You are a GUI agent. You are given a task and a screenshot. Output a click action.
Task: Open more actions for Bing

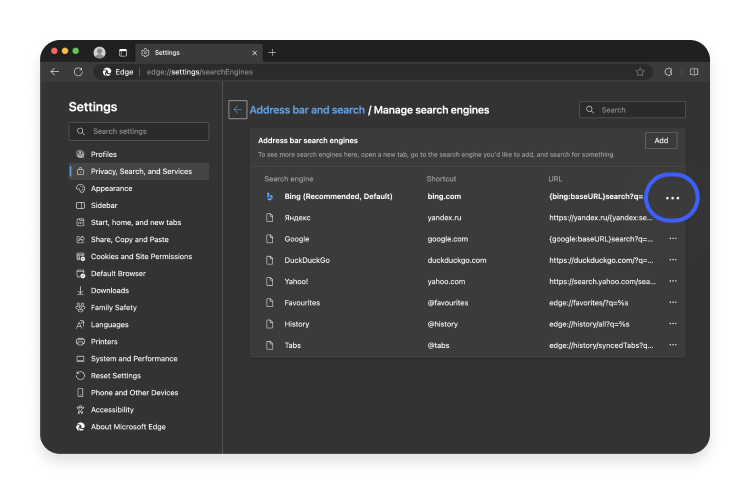tap(673, 198)
